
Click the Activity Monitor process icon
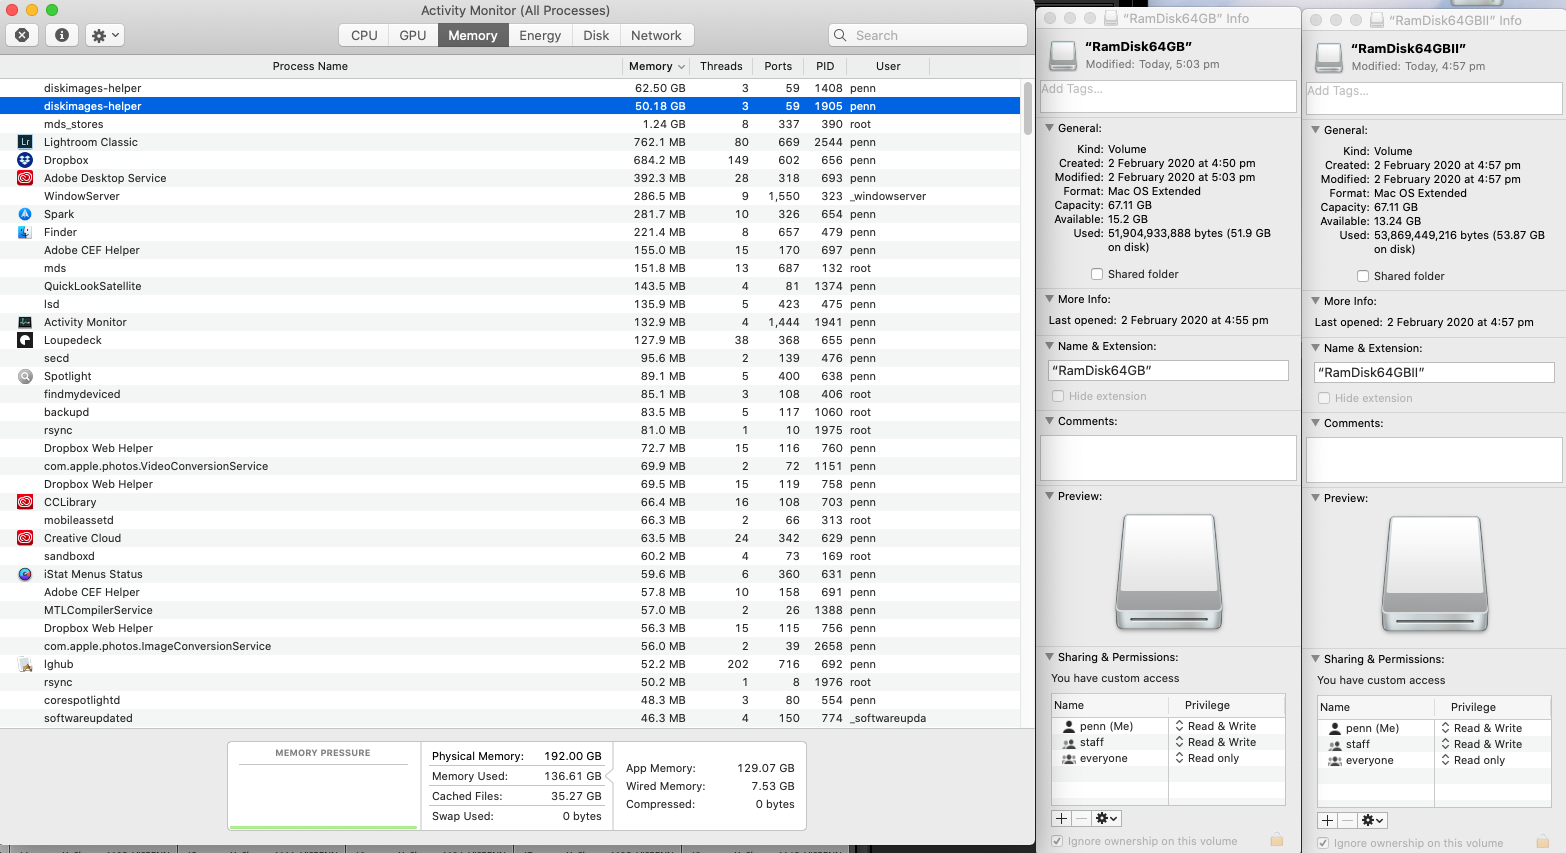tap(25, 322)
